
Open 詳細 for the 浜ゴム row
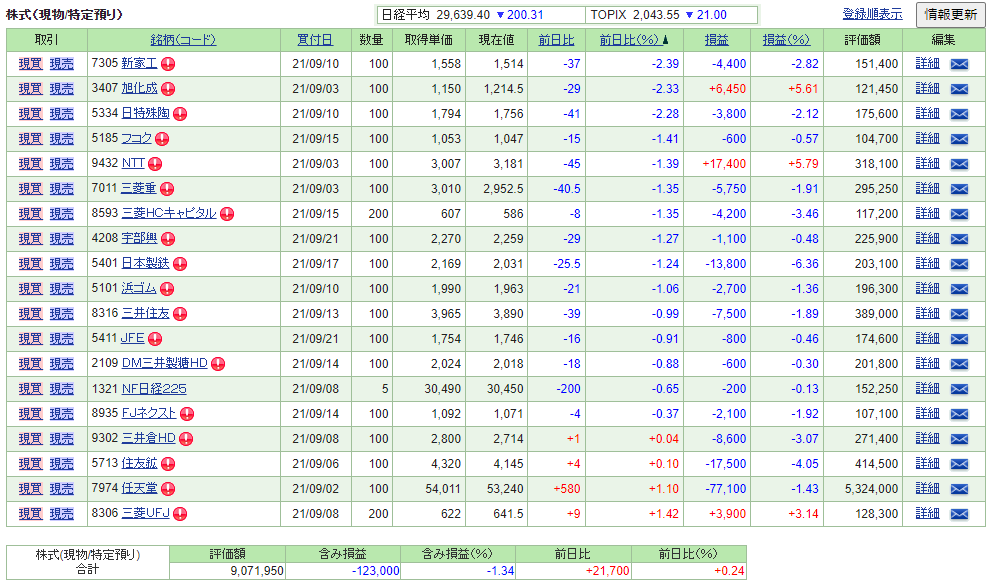pyautogui.click(x=927, y=289)
